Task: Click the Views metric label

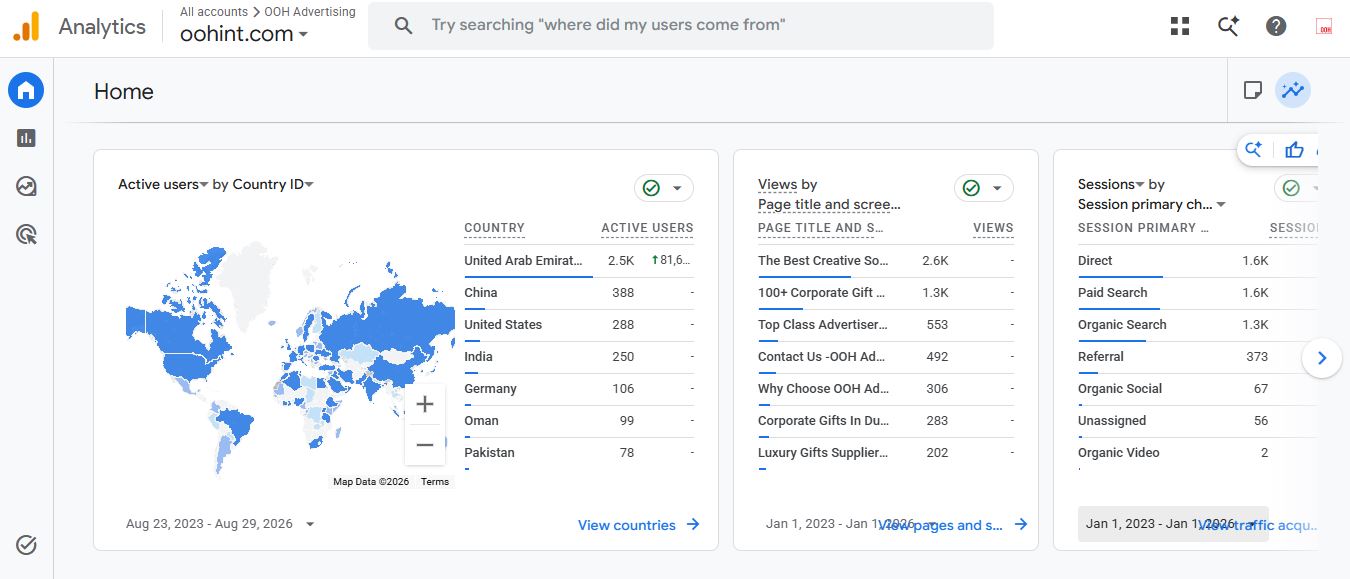Action: (x=777, y=184)
